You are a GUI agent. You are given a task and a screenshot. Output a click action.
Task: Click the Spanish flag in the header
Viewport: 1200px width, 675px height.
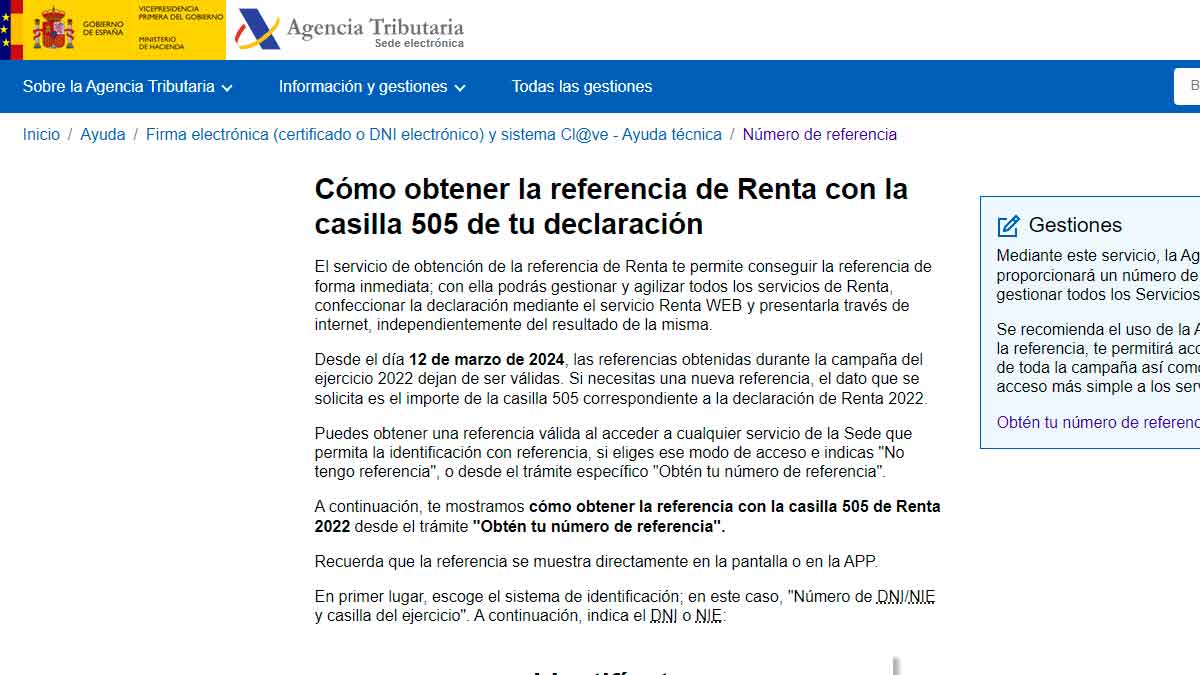15,29
